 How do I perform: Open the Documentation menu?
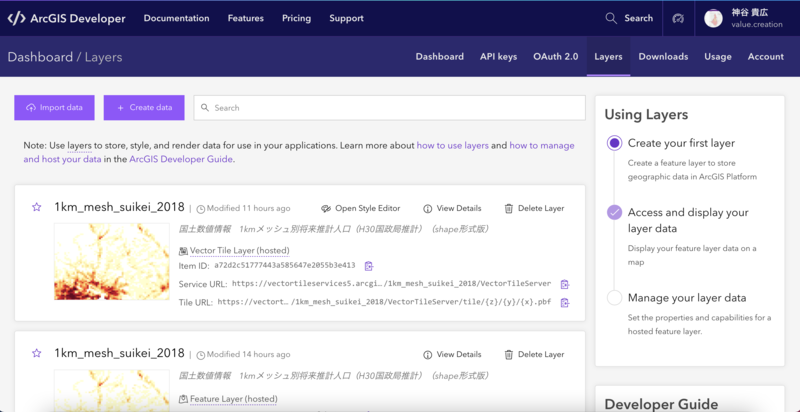pos(177,18)
